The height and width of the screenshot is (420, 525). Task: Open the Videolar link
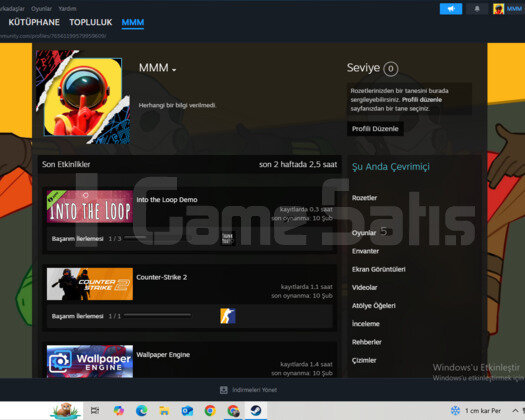click(365, 288)
